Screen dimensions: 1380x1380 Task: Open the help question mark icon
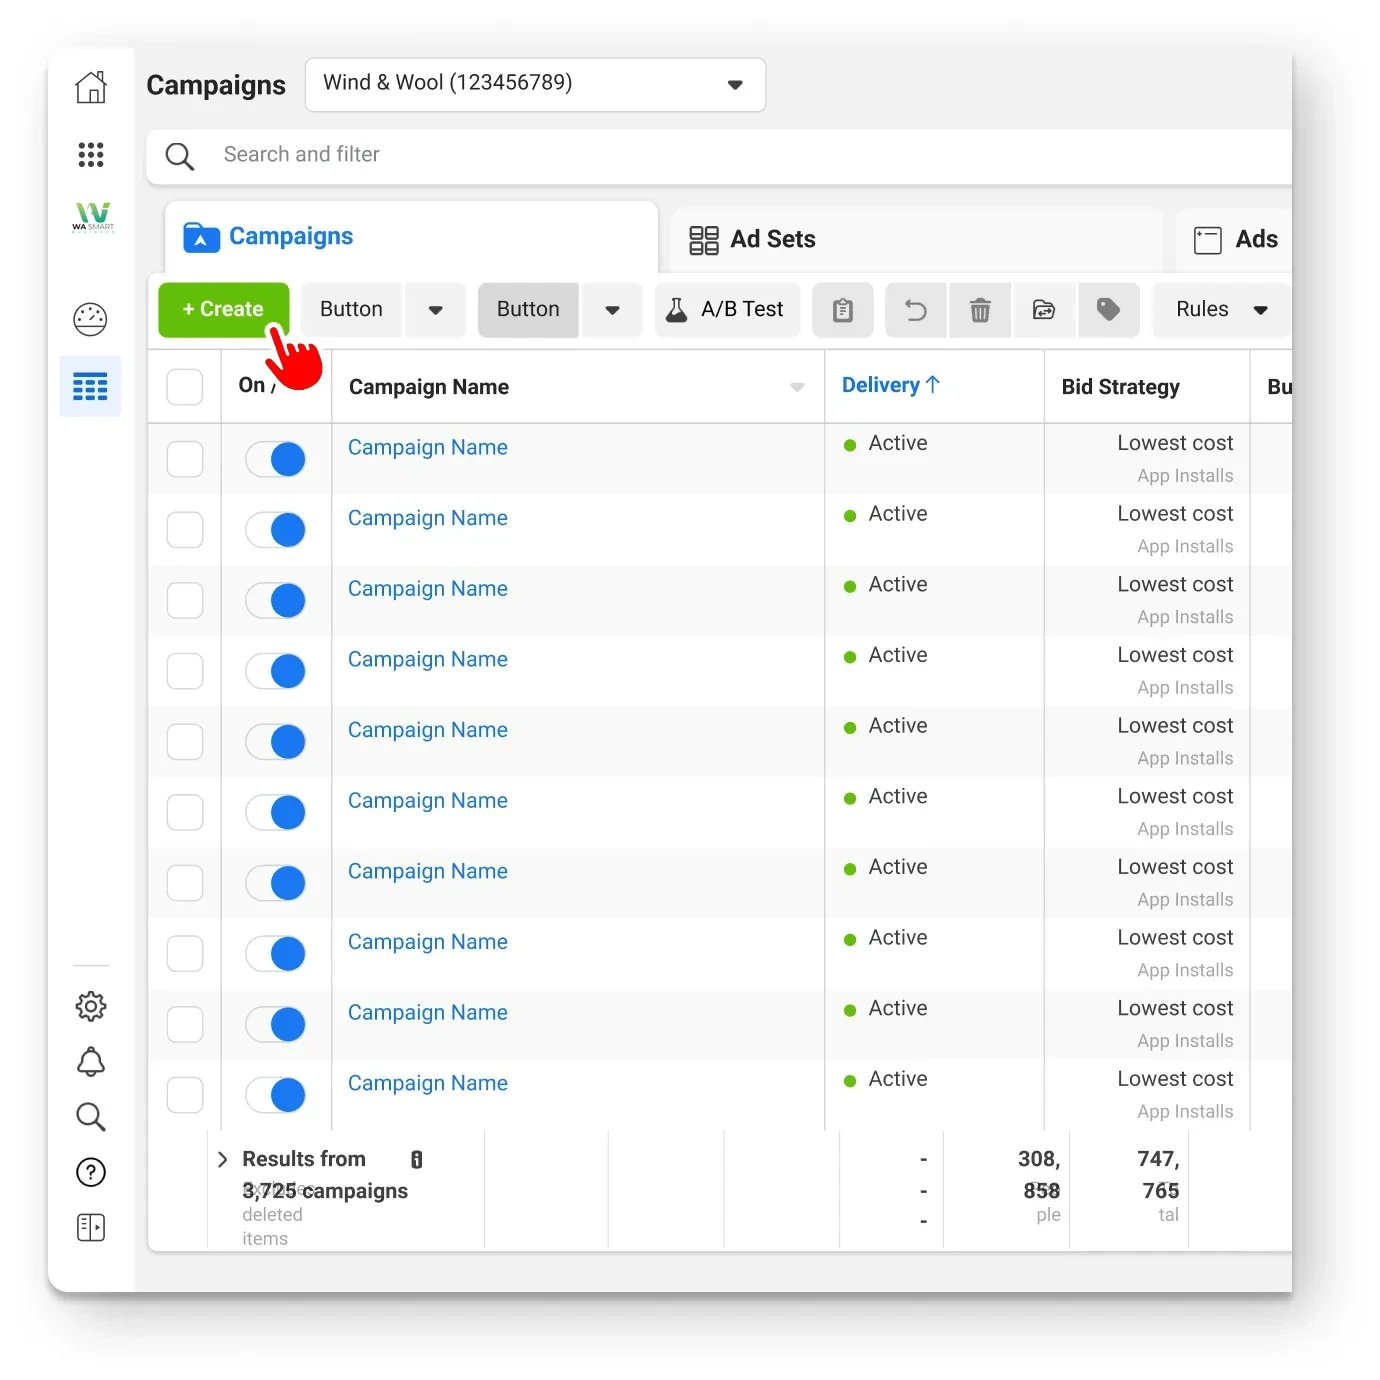(x=91, y=1172)
